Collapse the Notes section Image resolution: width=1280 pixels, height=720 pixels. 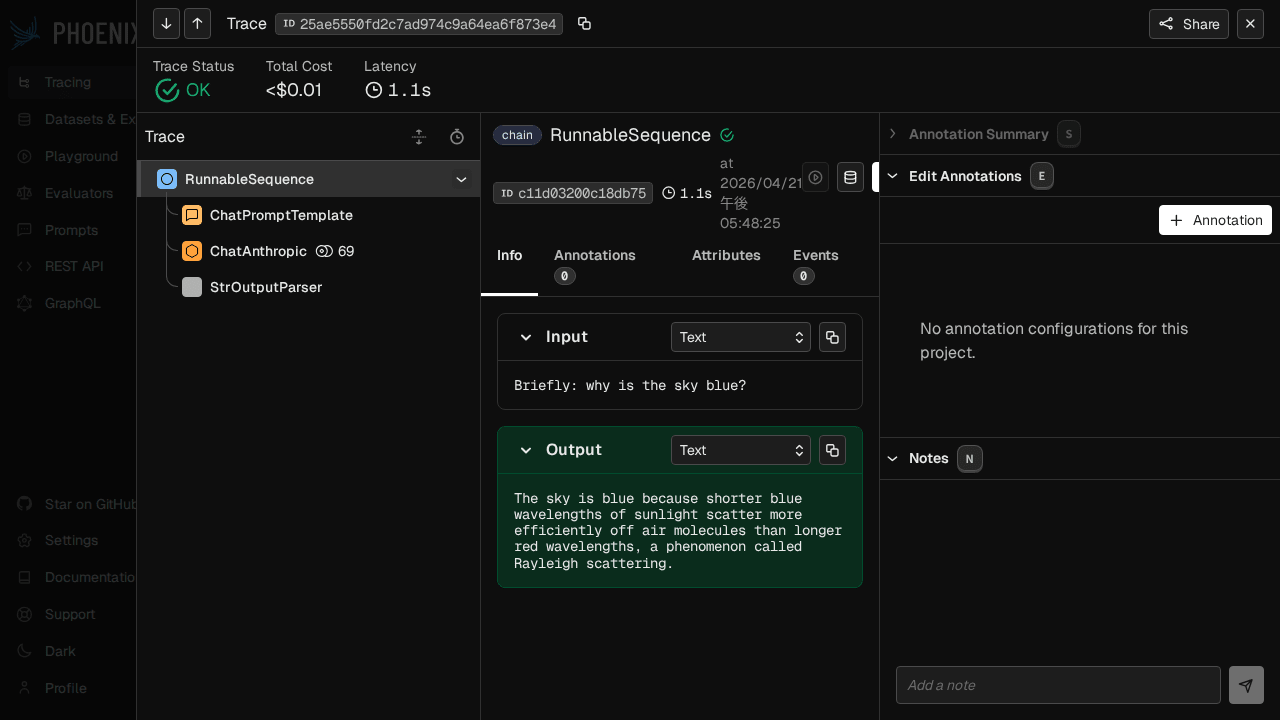pos(893,458)
